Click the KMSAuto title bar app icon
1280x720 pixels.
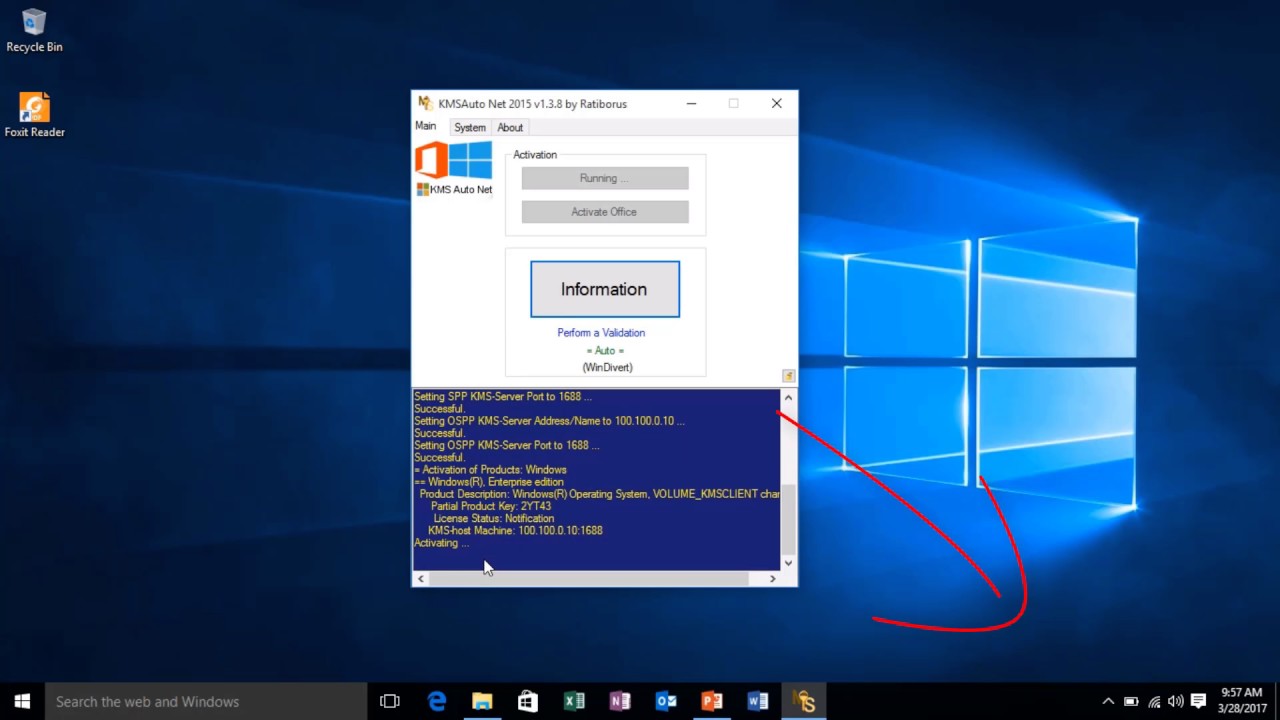[x=425, y=103]
